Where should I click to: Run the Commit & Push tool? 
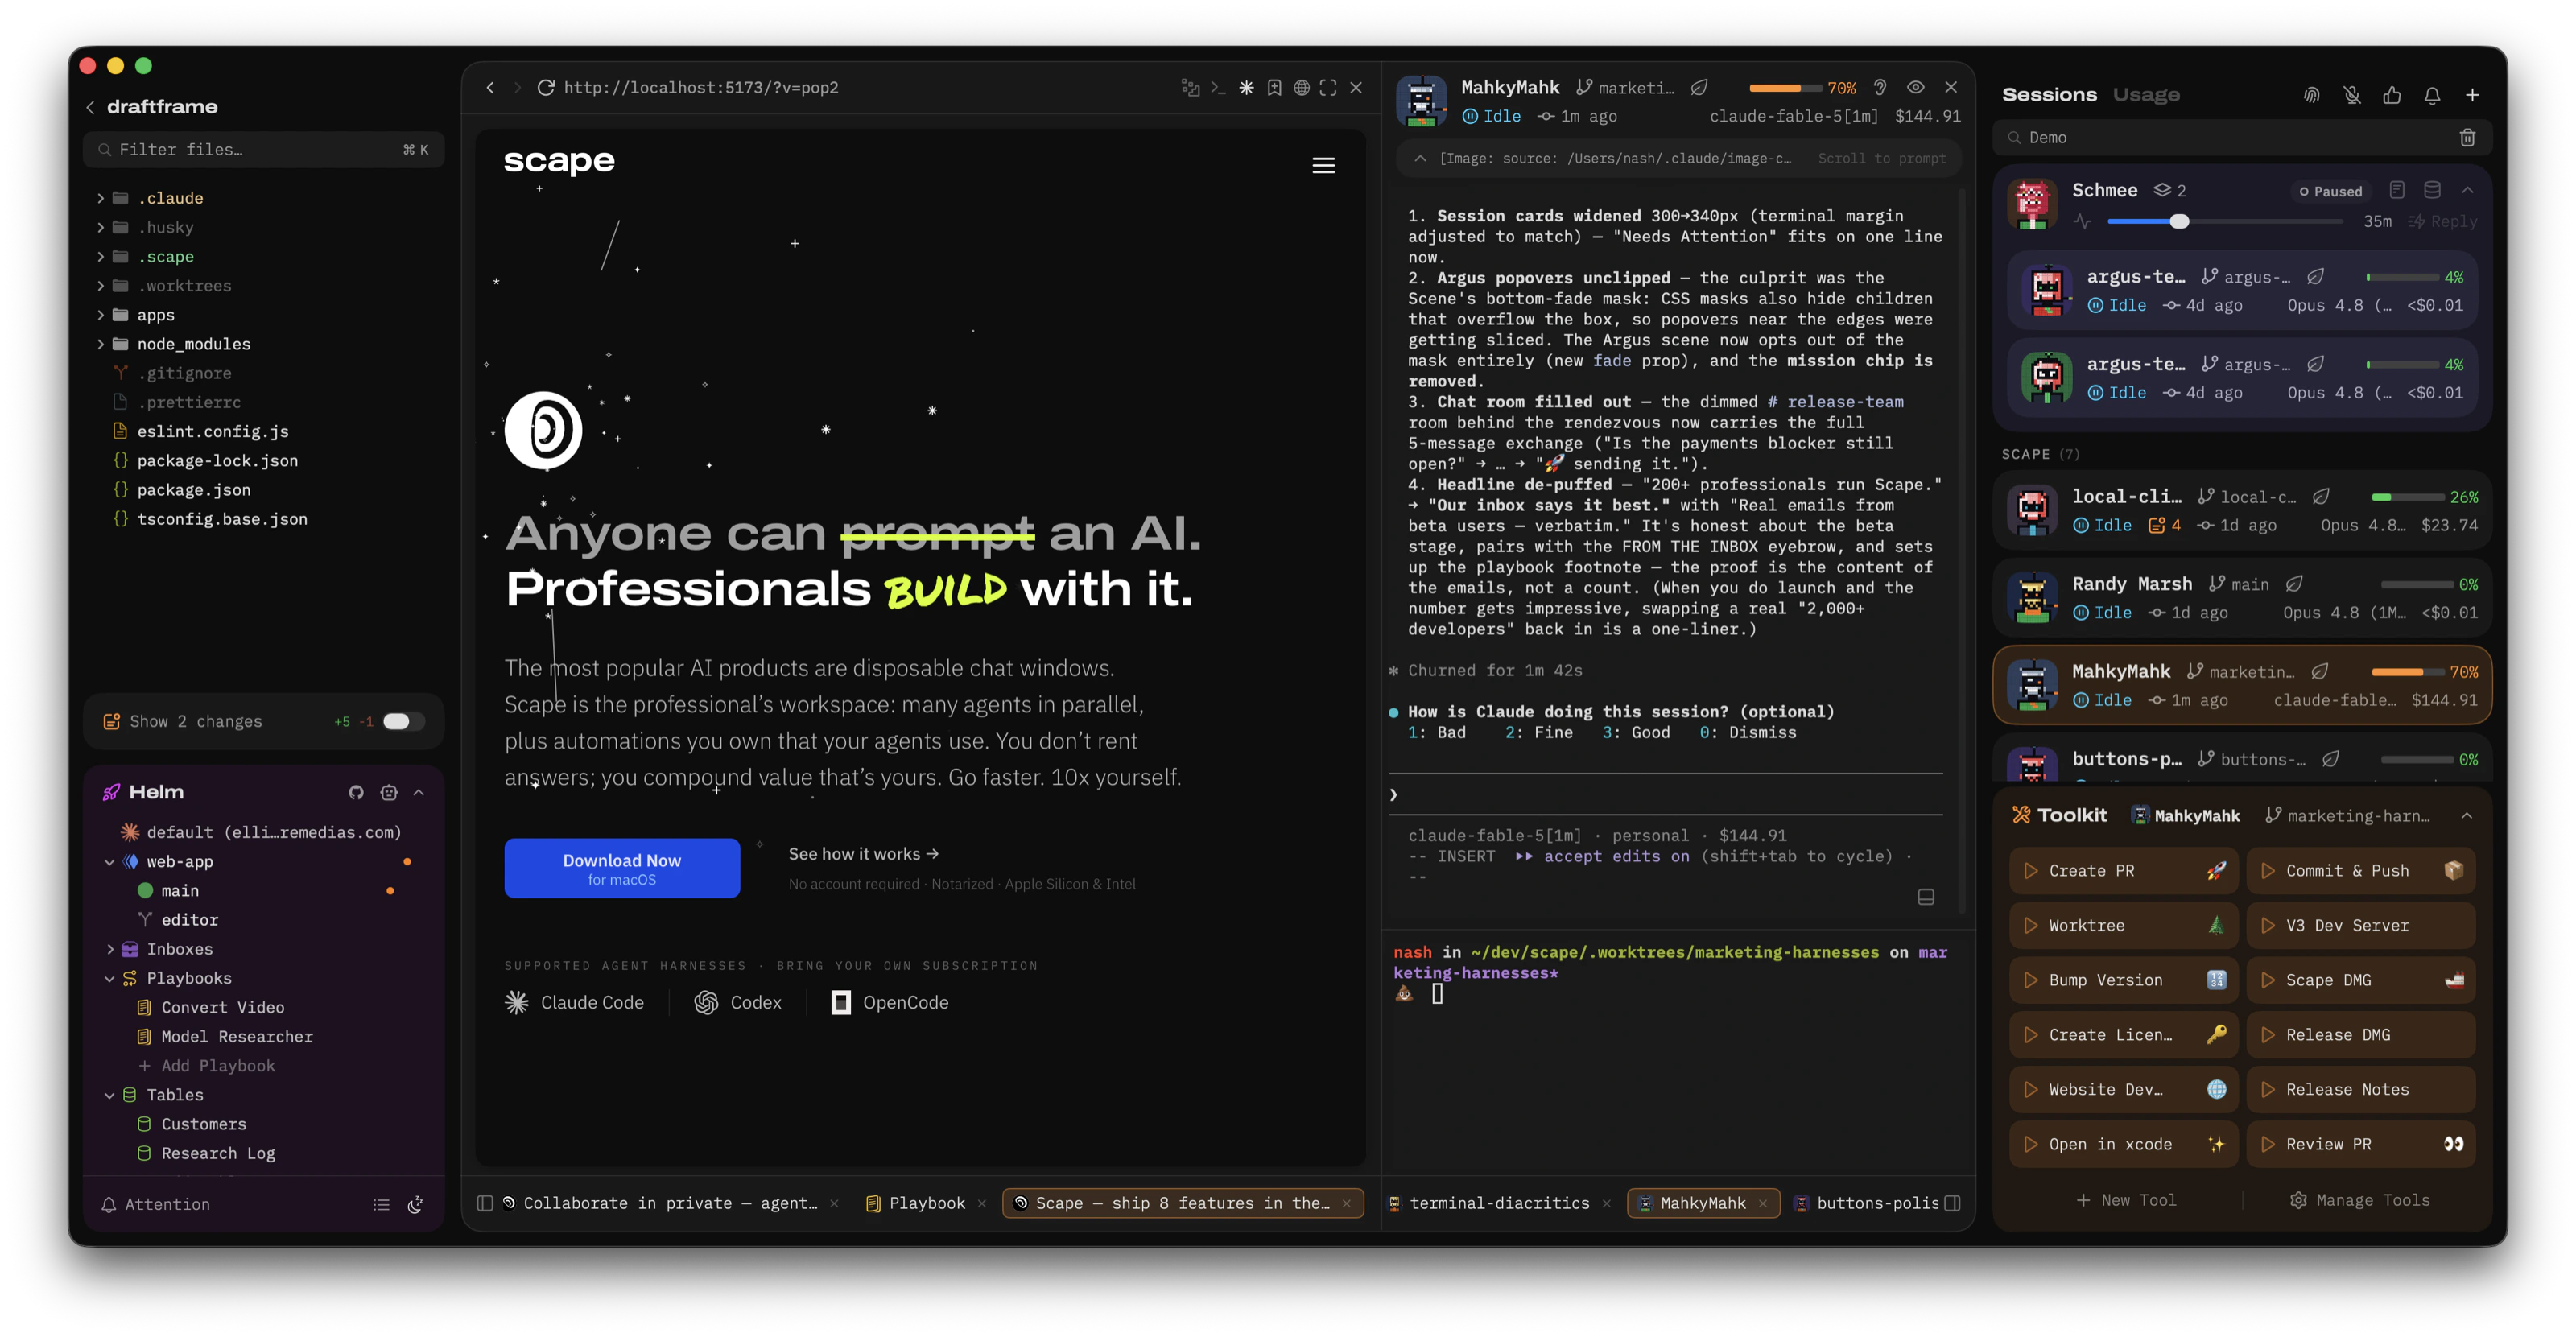[2361, 871]
